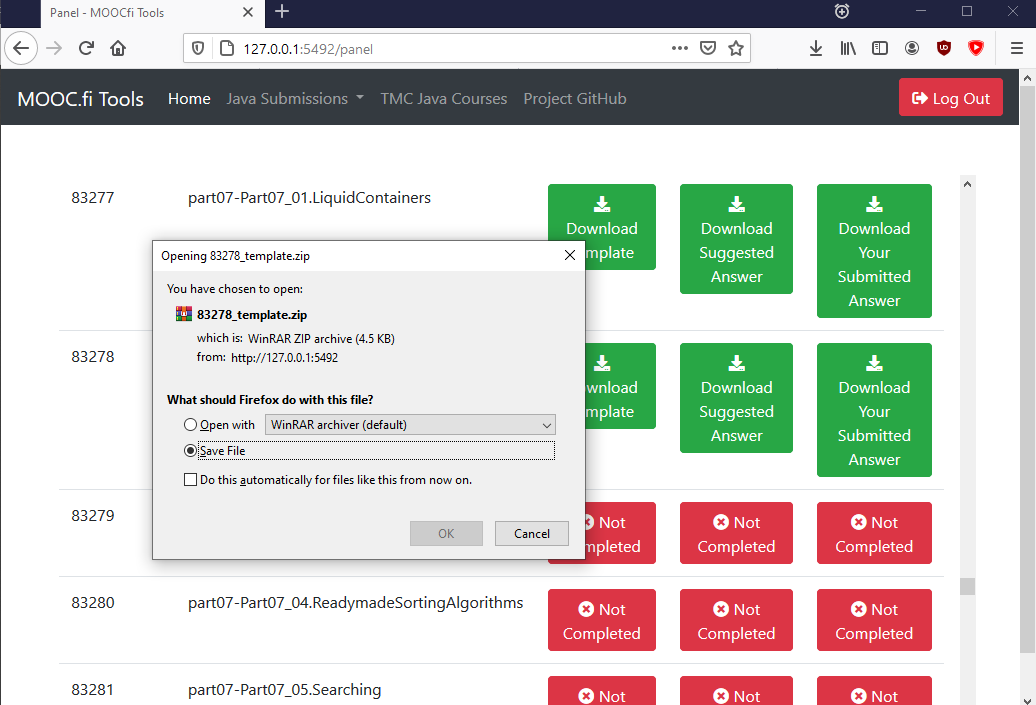
Task: Click middle Not Completed for 83280
Action: click(x=736, y=620)
